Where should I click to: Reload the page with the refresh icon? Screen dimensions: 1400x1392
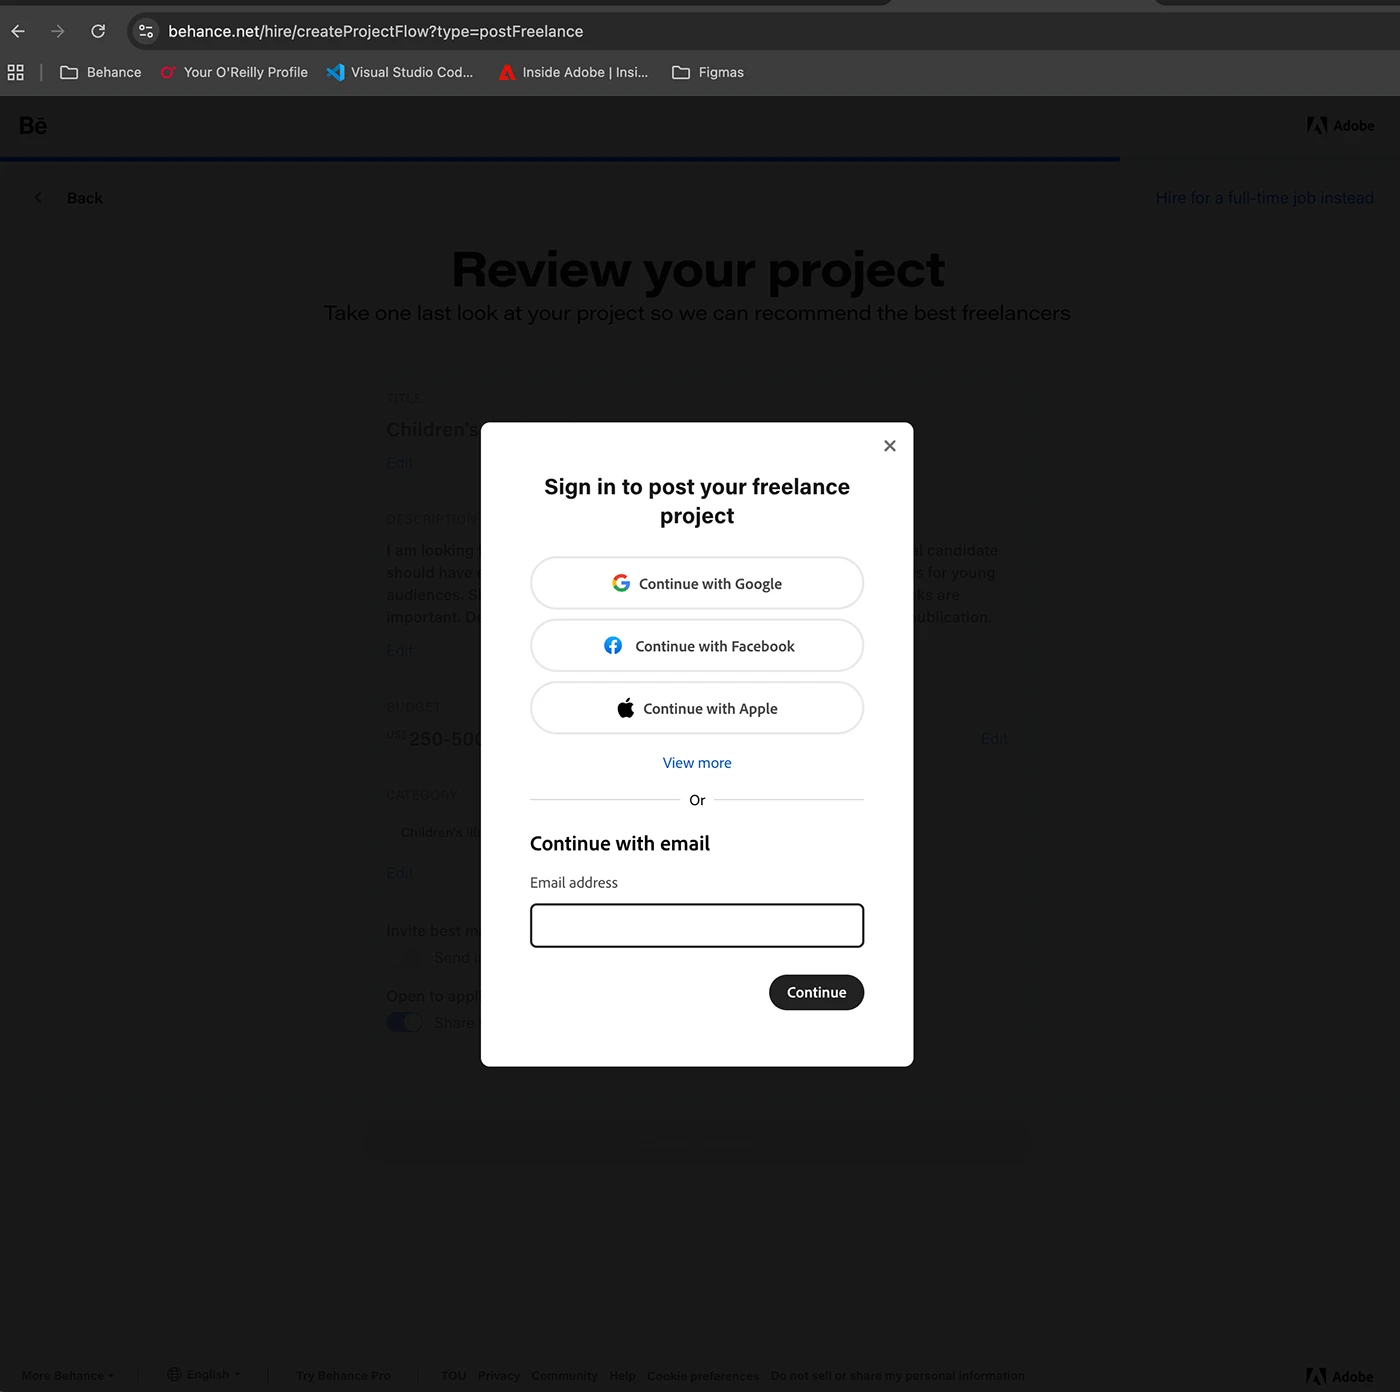click(98, 31)
